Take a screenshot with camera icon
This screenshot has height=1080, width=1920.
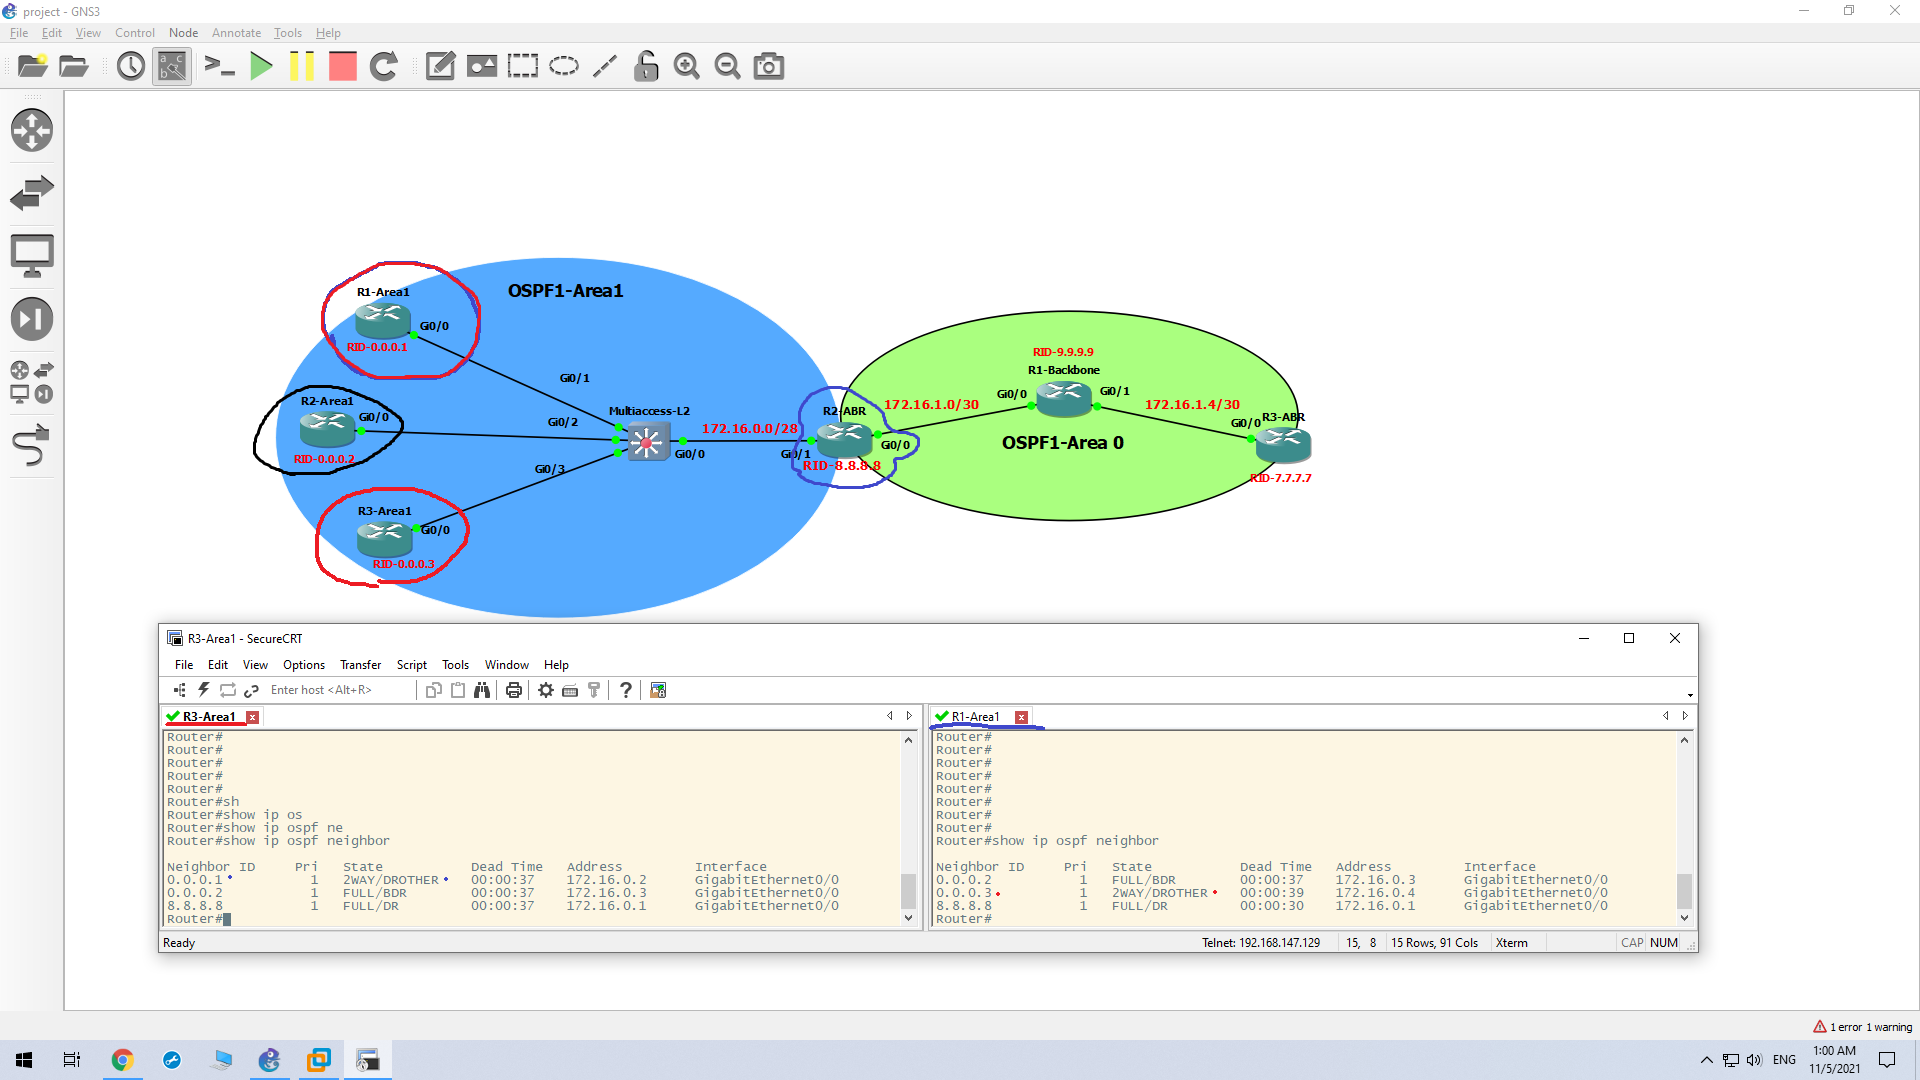coord(768,67)
